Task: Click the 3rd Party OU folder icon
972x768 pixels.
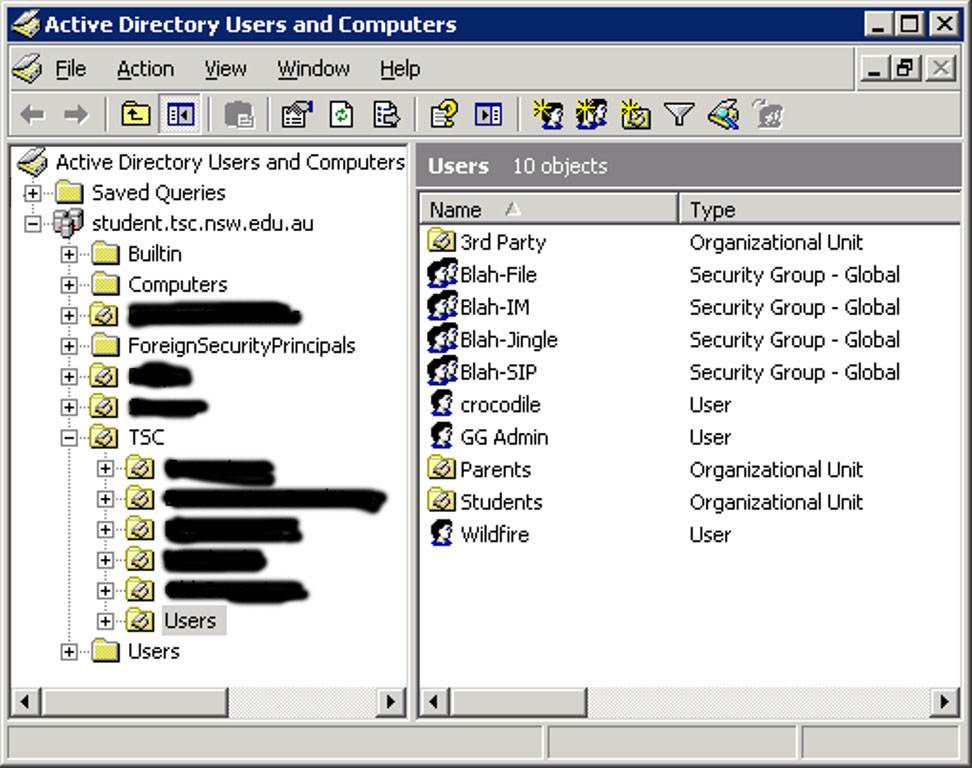Action: 441,241
